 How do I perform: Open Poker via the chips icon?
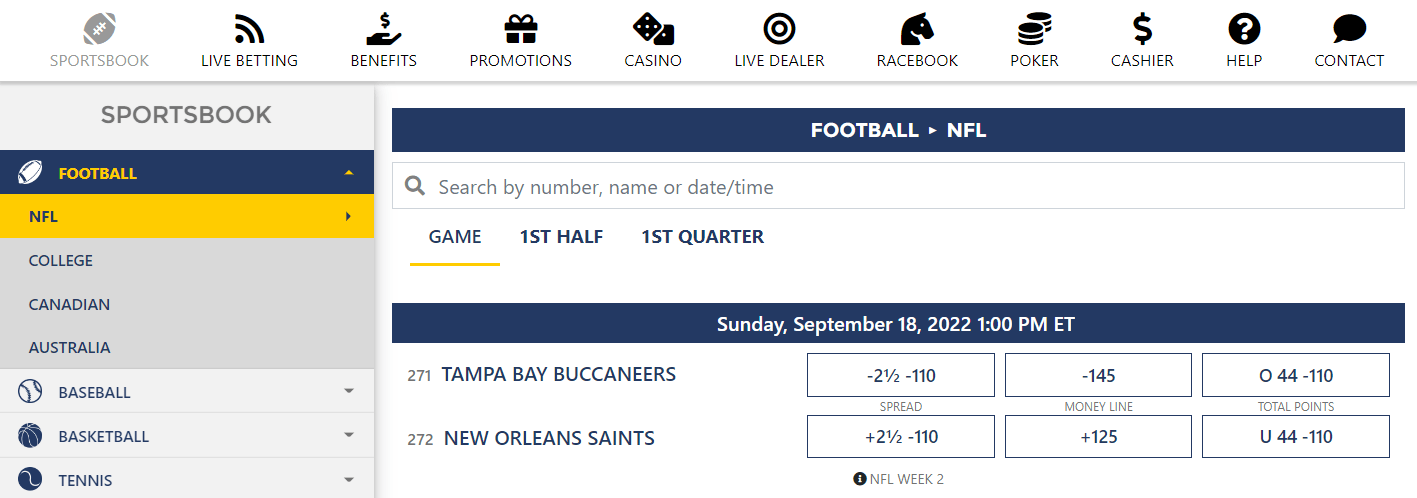pyautogui.click(x=1034, y=29)
